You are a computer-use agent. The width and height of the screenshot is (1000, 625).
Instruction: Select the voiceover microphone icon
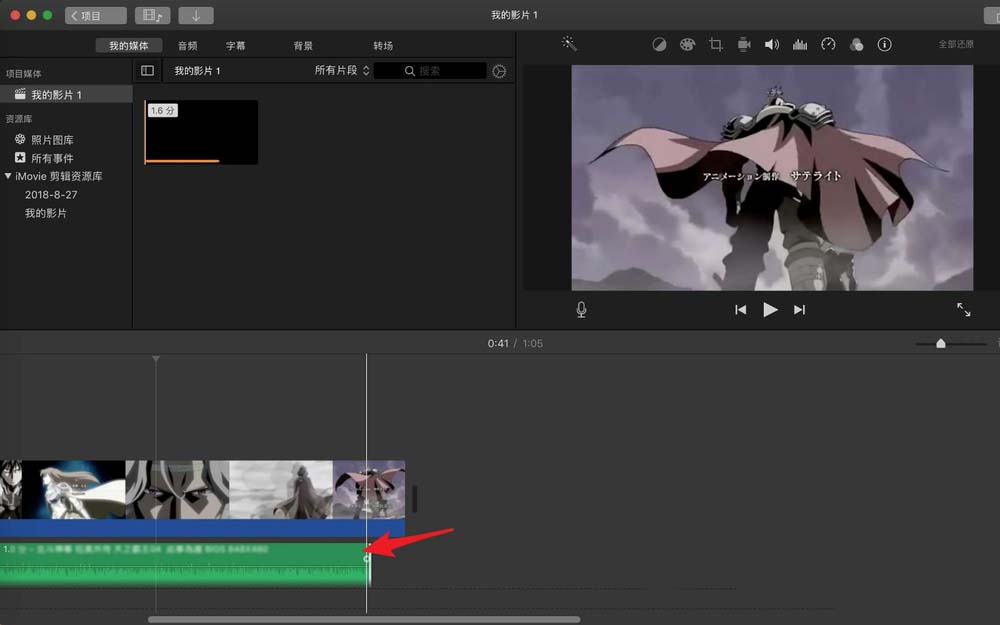(580, 309)
